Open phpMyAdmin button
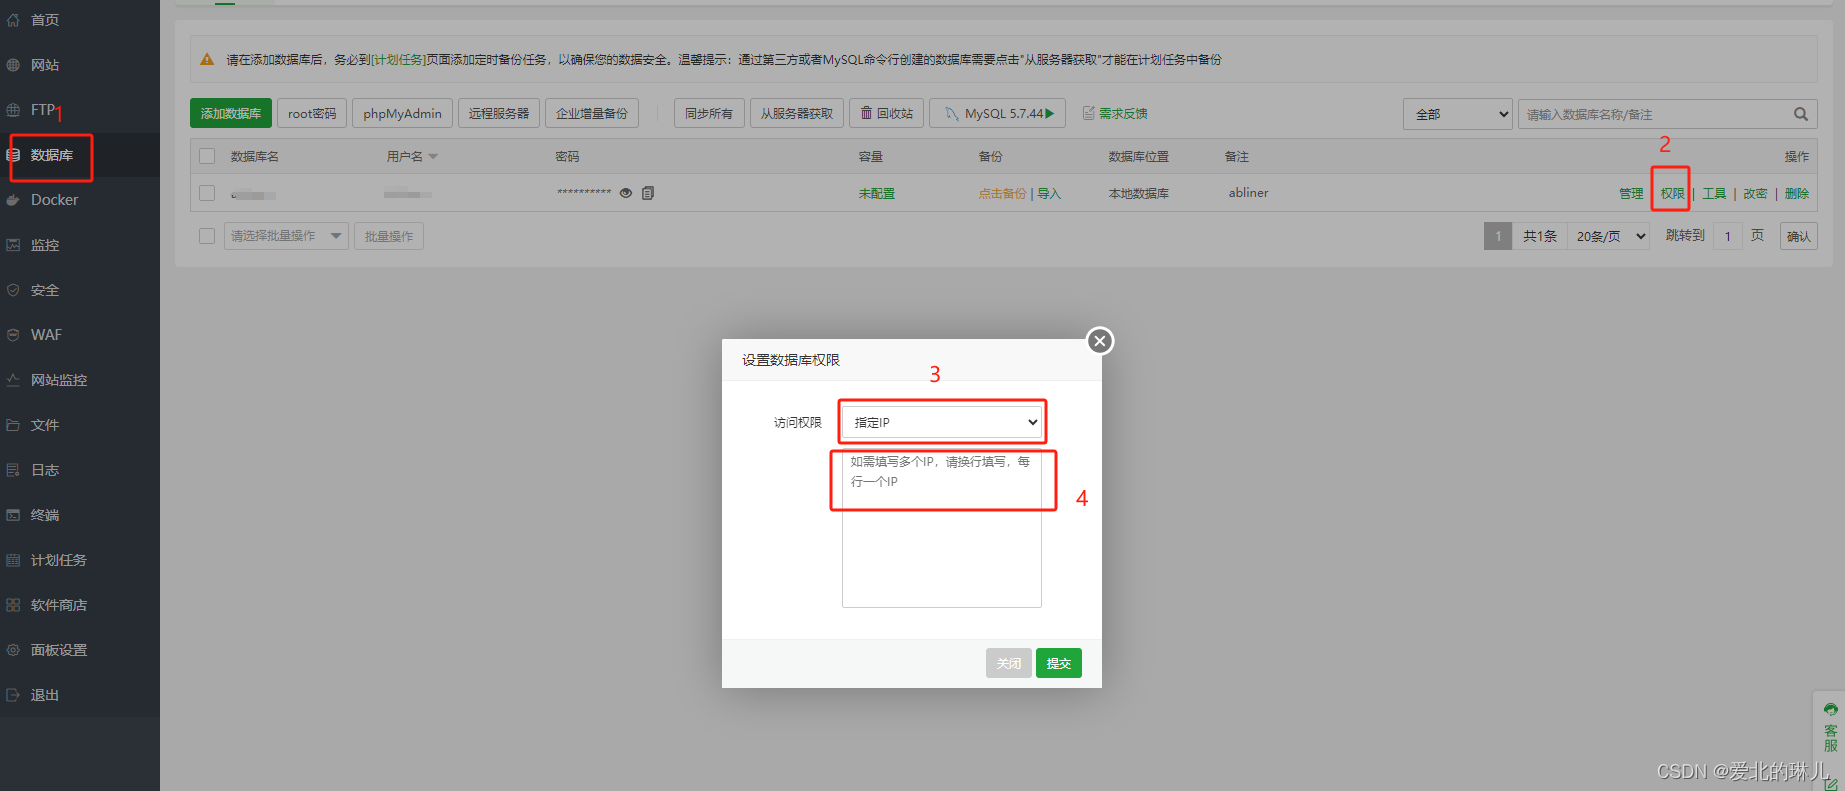This screenshot has width=1845, height=791. [x=402, y=113]
